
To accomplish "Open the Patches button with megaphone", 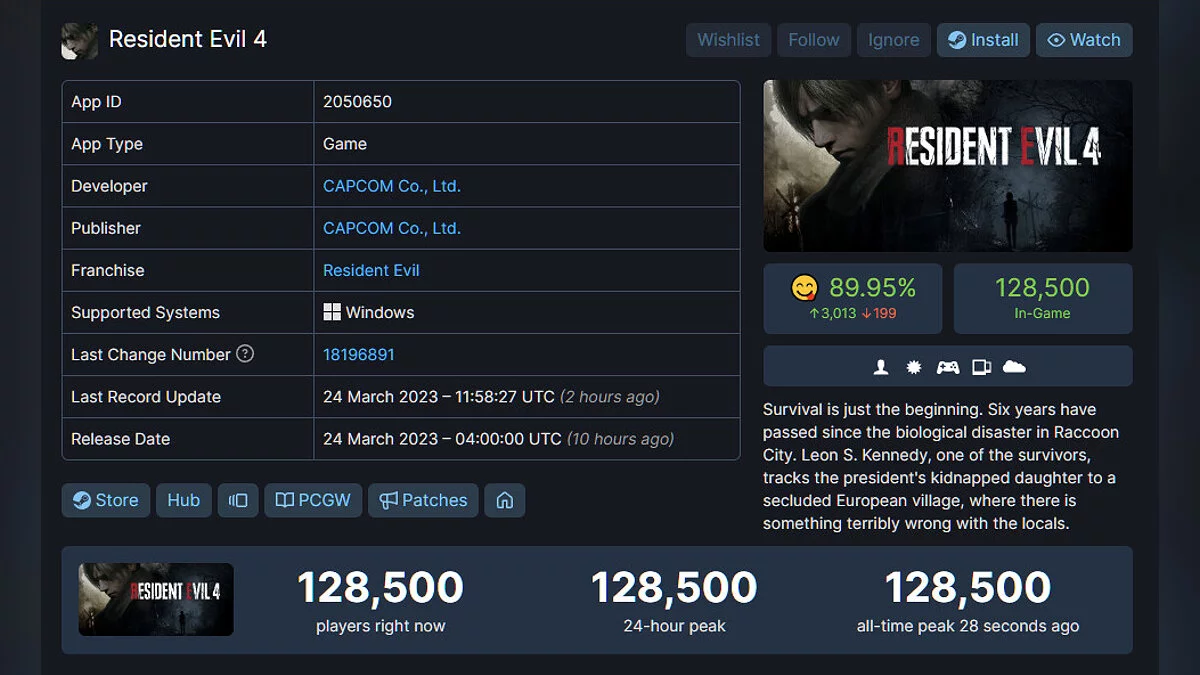I will point(423,500).
